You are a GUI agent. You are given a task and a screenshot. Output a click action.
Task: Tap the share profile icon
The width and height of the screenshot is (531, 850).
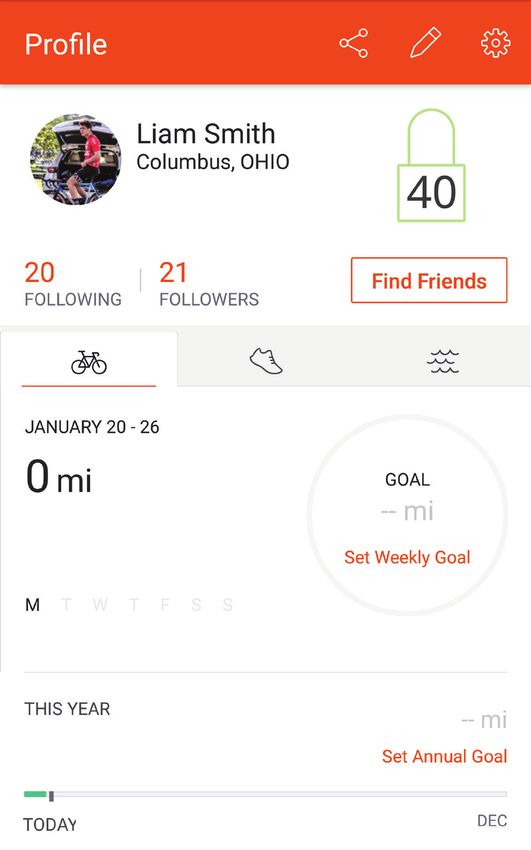pyautogui.click(x=354, y=43)
